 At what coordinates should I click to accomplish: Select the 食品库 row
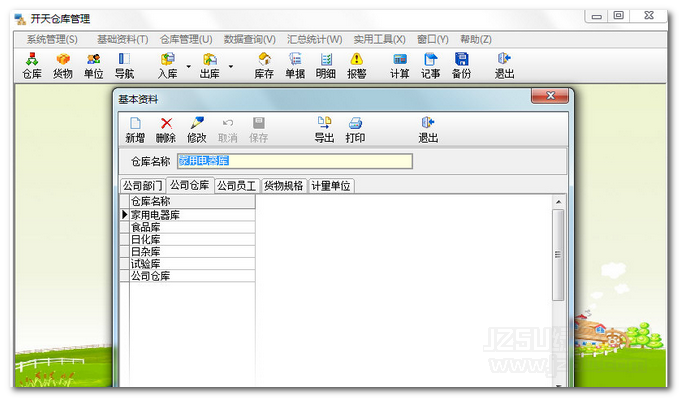pyautogui.click(x=192, y=227)
